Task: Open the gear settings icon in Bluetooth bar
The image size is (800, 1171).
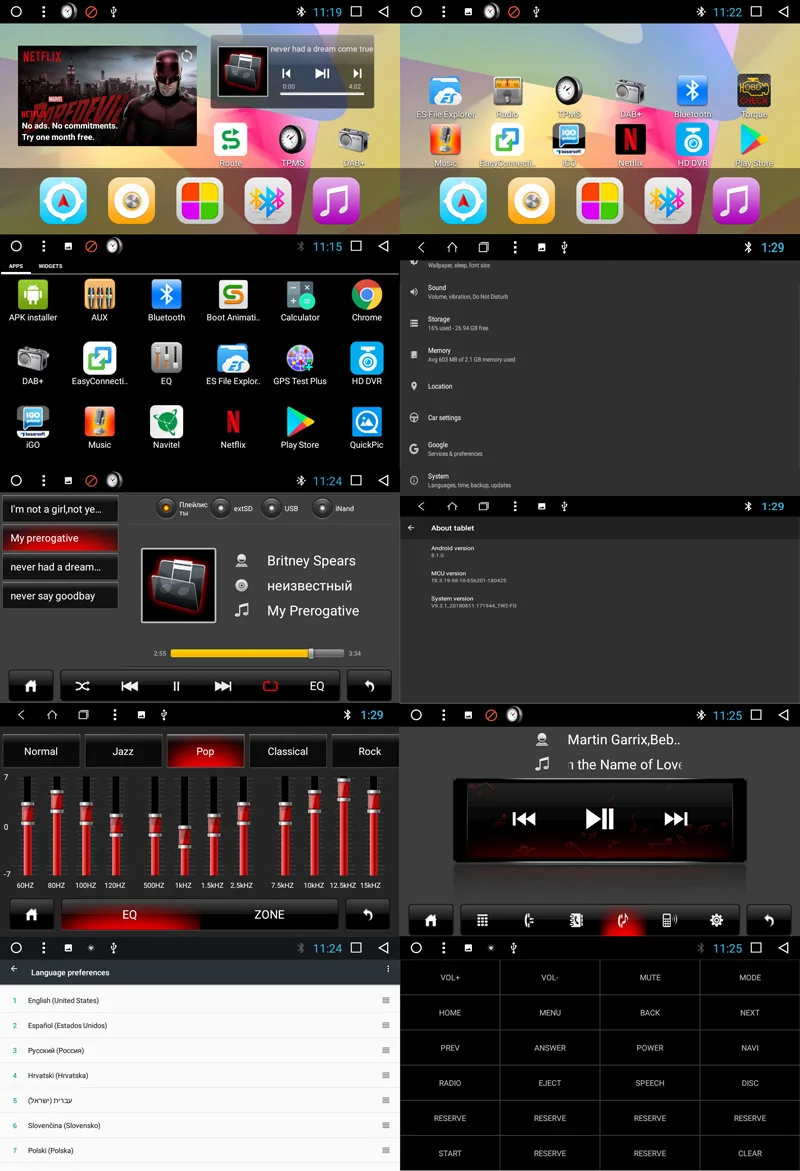Action: point(716,920)
